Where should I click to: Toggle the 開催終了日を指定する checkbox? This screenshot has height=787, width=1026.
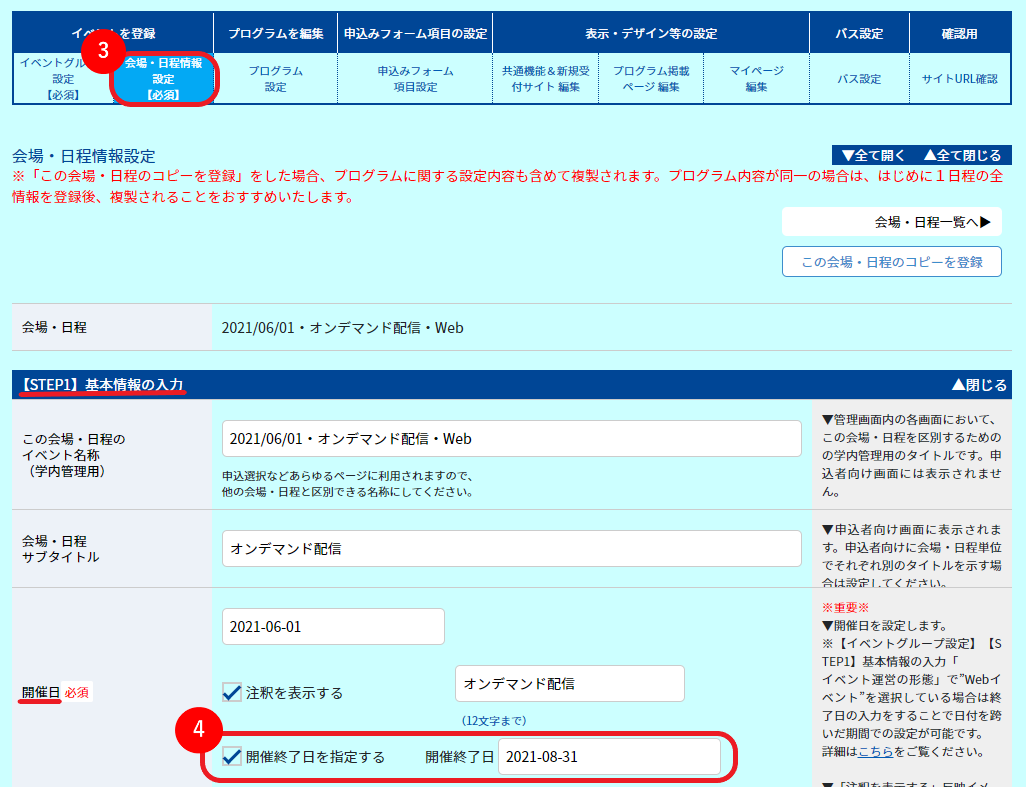click(x=232, y=756)
